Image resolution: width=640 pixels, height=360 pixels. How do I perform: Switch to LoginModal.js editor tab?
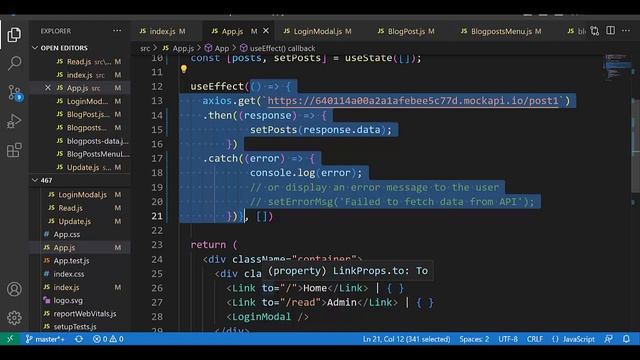[318, 31]
